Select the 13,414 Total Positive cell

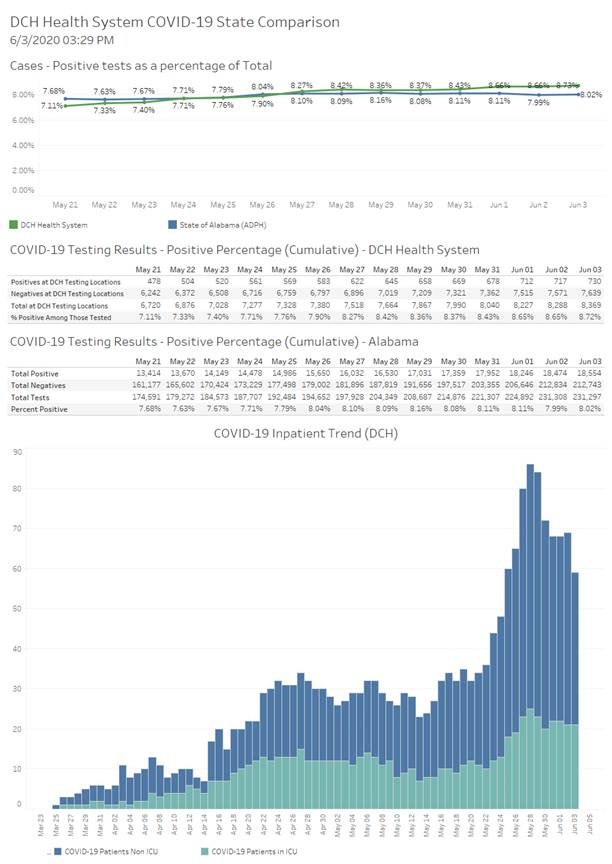pyautogui.click(x=149, y=373)
